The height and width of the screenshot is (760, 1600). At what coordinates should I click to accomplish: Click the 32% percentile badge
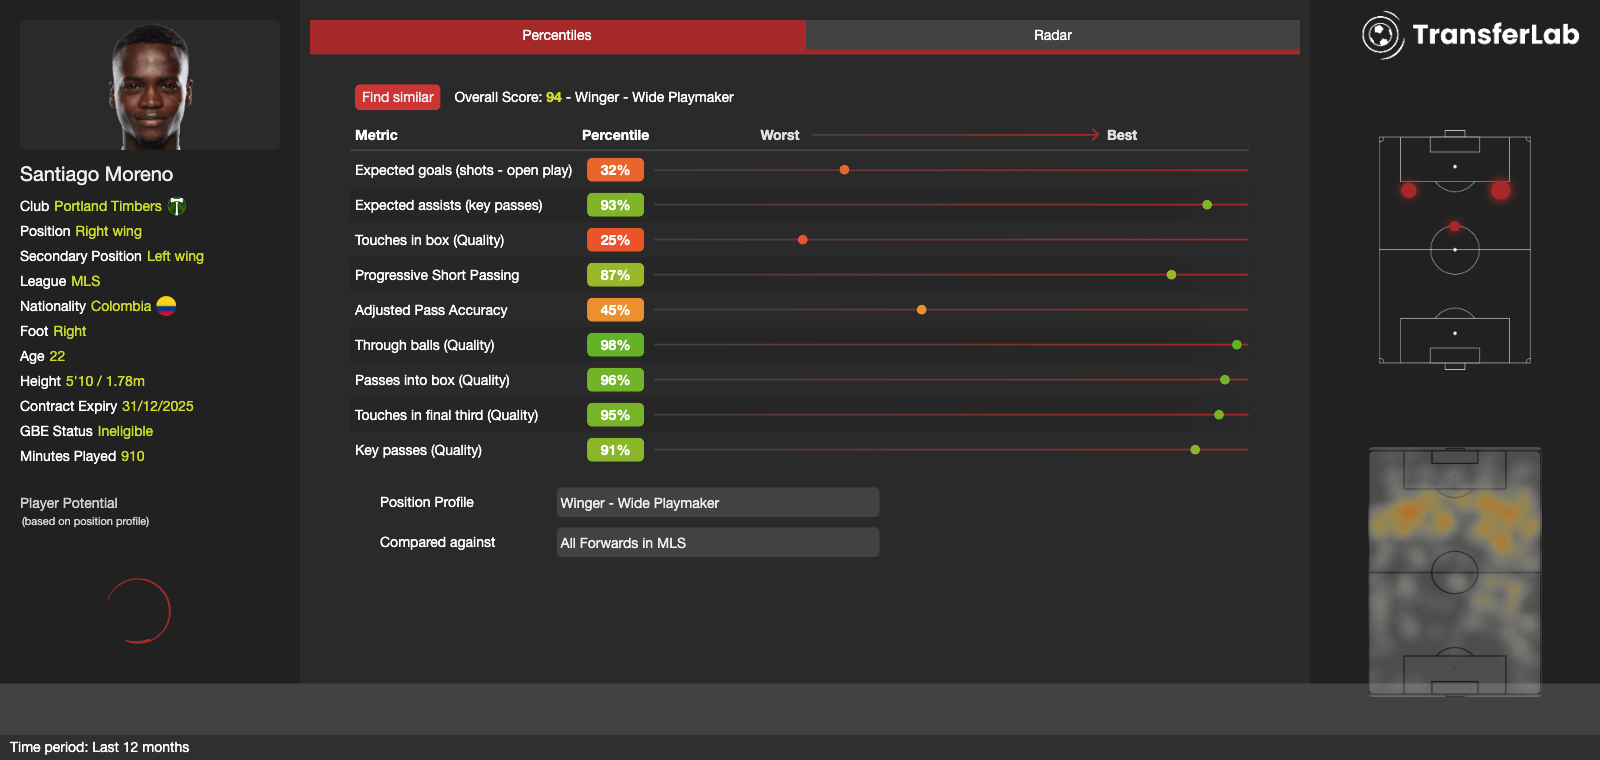(615, 170)
